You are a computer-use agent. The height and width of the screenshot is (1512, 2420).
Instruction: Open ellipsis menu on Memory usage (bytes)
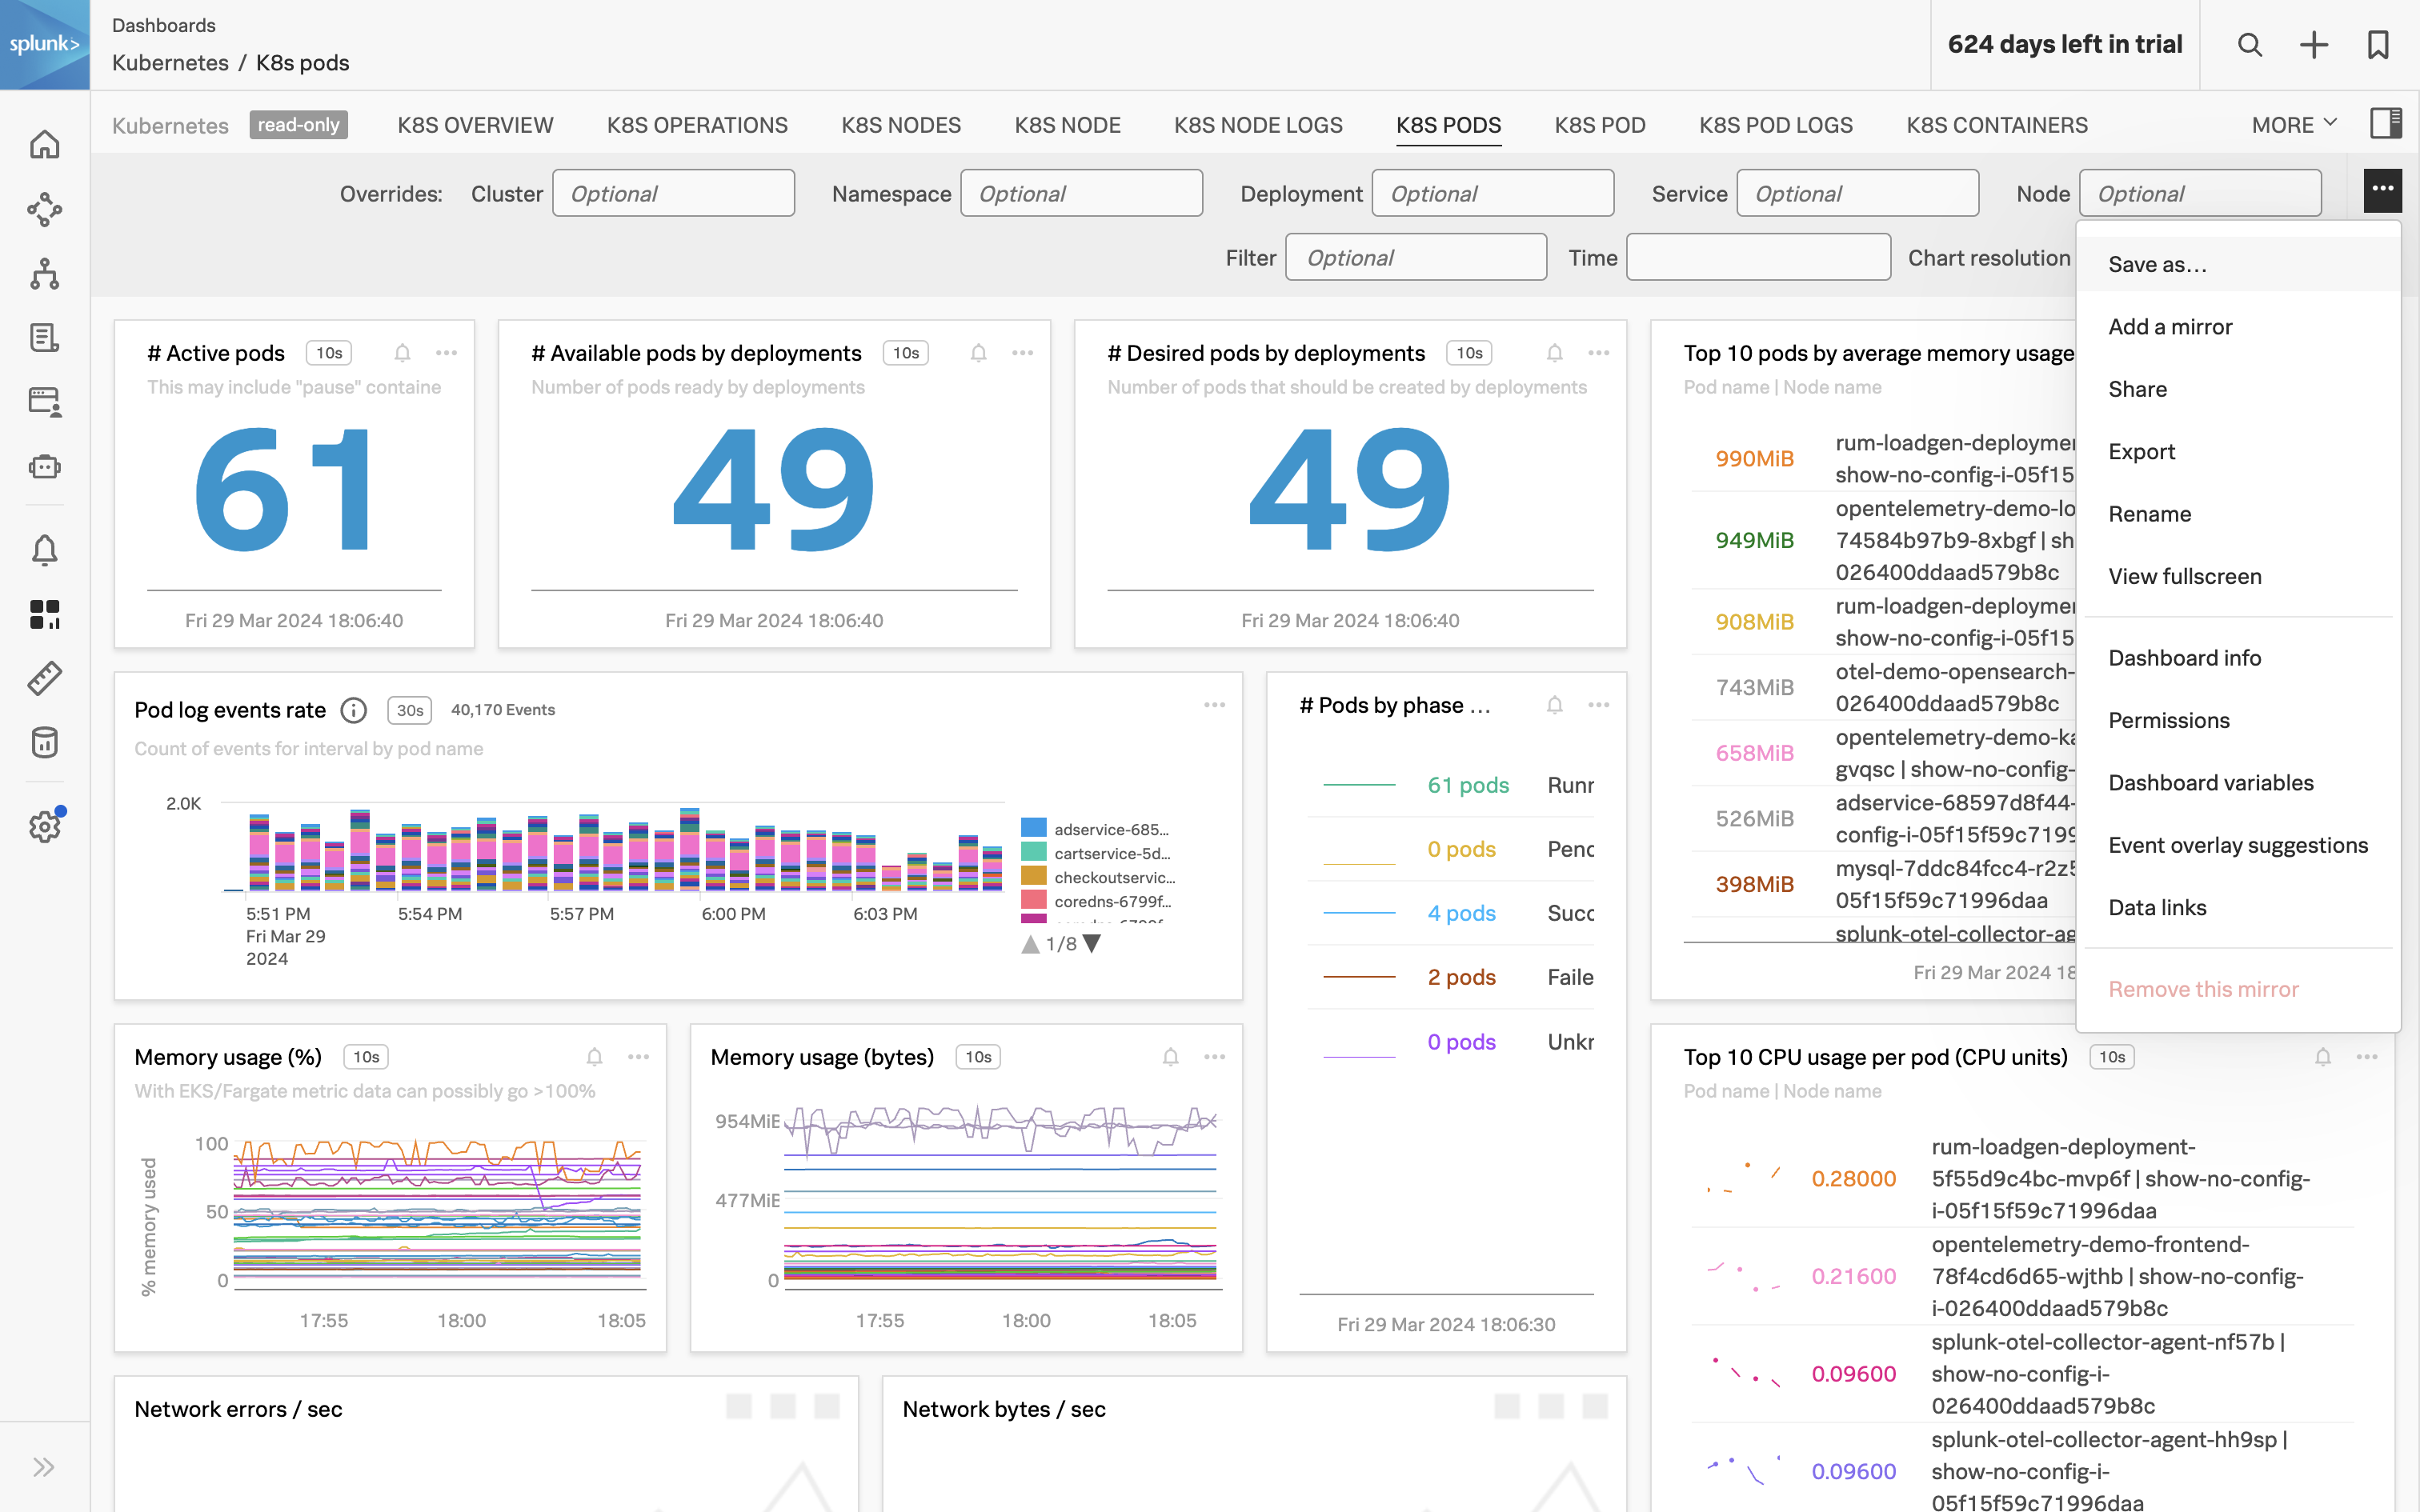pos(1214,1057)
